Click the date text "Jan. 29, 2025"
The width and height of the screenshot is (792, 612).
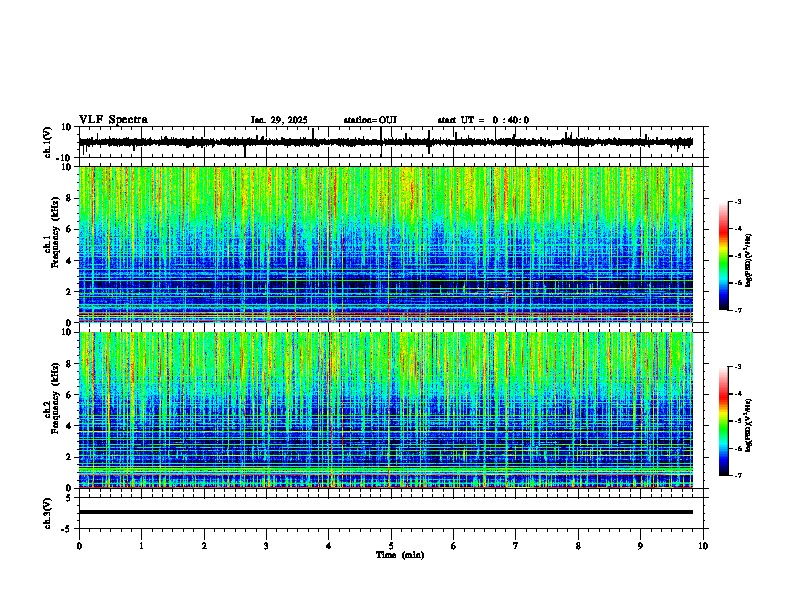279,120
